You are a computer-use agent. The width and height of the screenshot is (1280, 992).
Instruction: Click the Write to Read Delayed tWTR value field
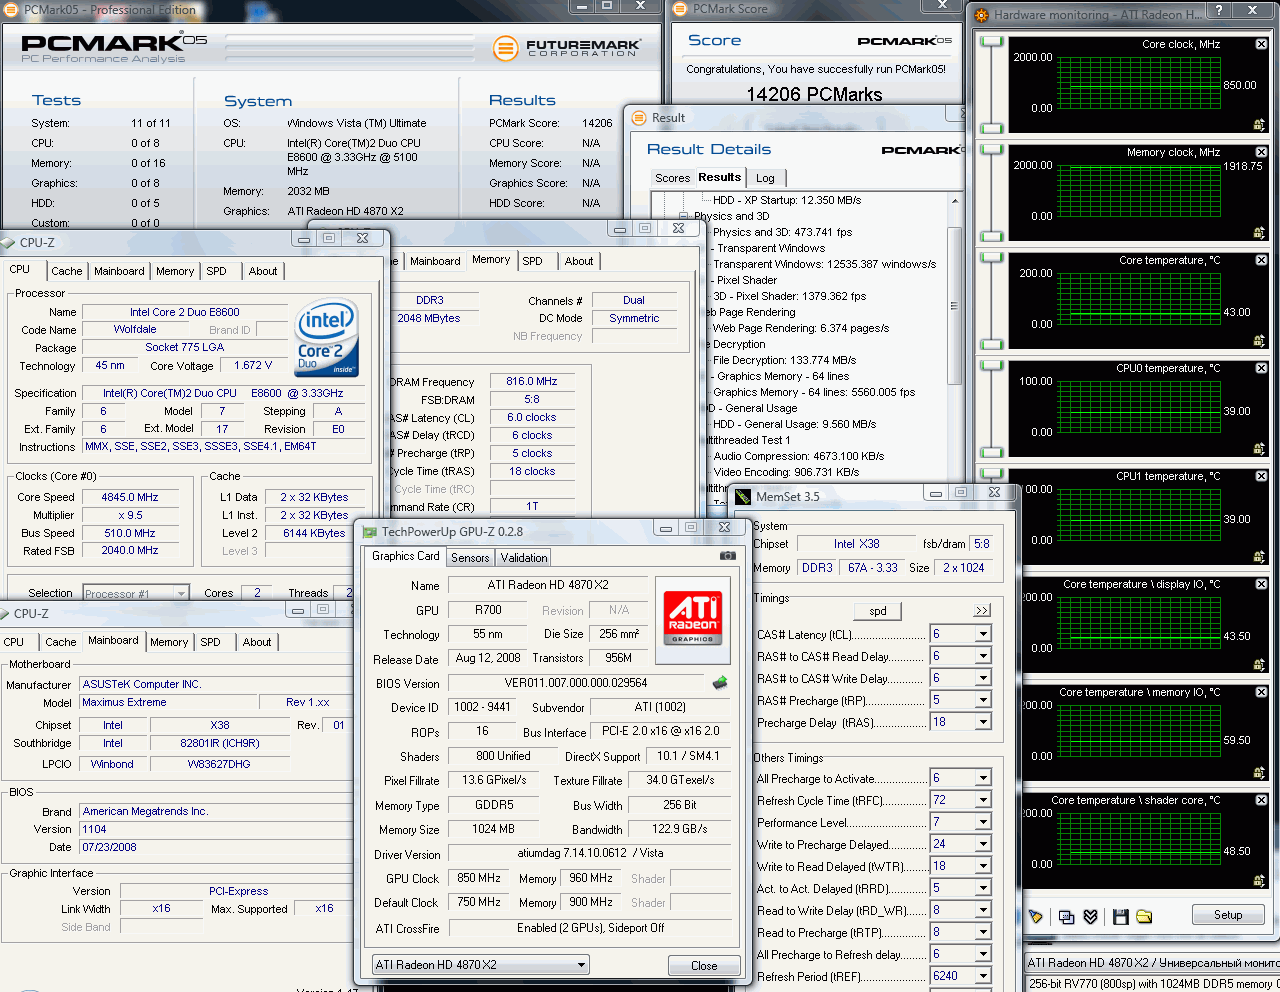(953, 866)
